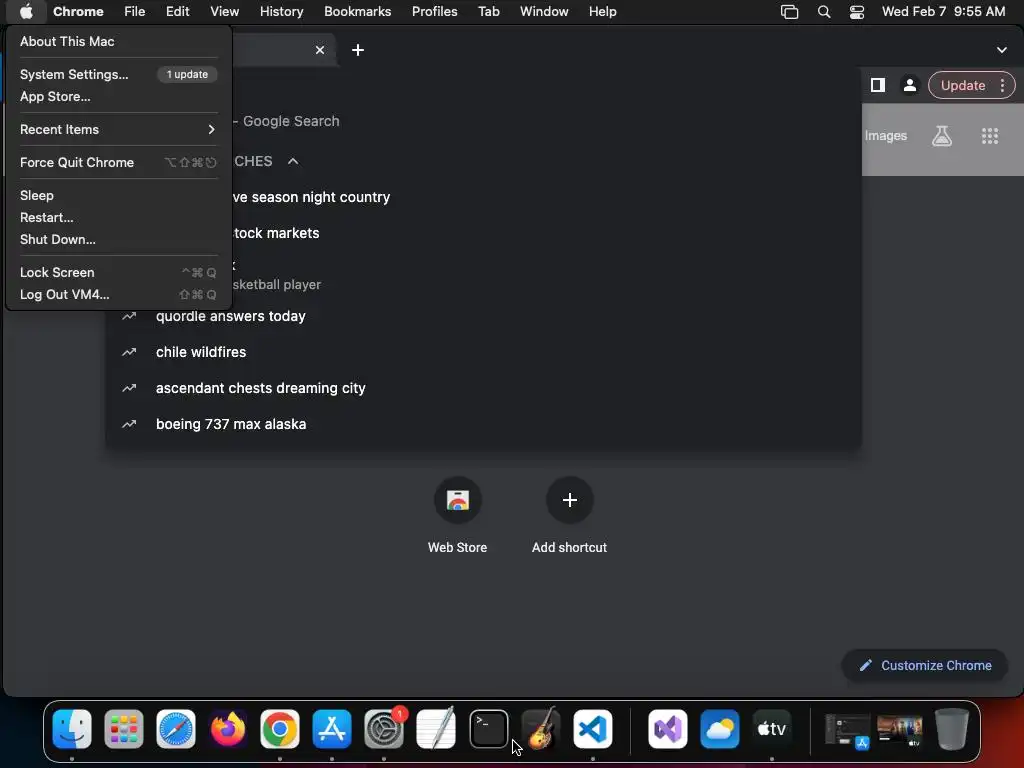Open the Edit menu

[177, 12]
